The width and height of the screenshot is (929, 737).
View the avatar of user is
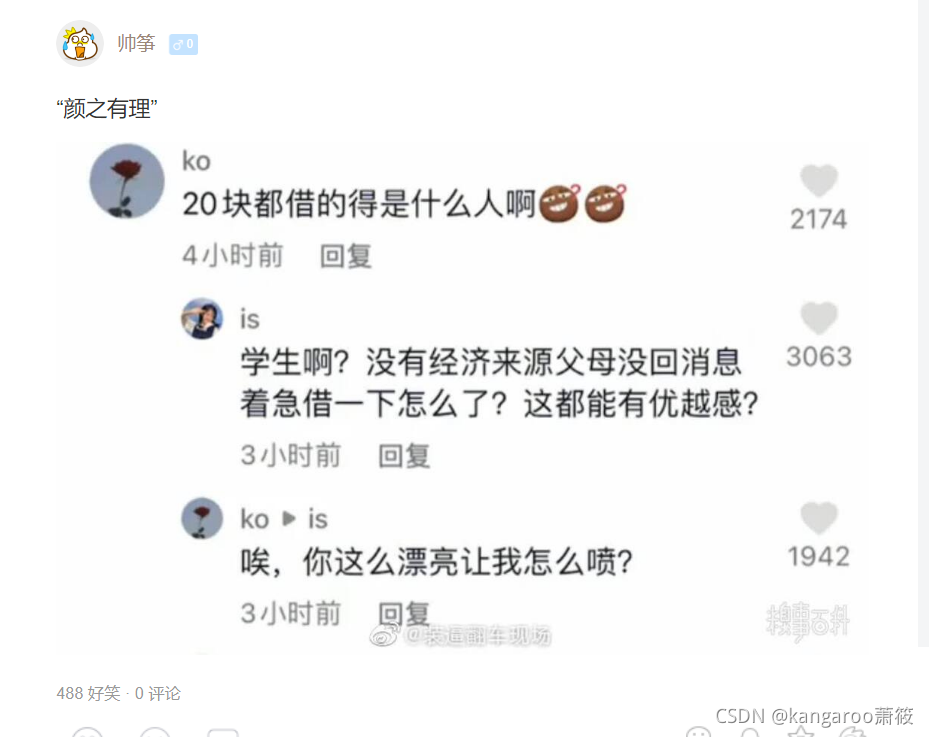click(202, 319)
